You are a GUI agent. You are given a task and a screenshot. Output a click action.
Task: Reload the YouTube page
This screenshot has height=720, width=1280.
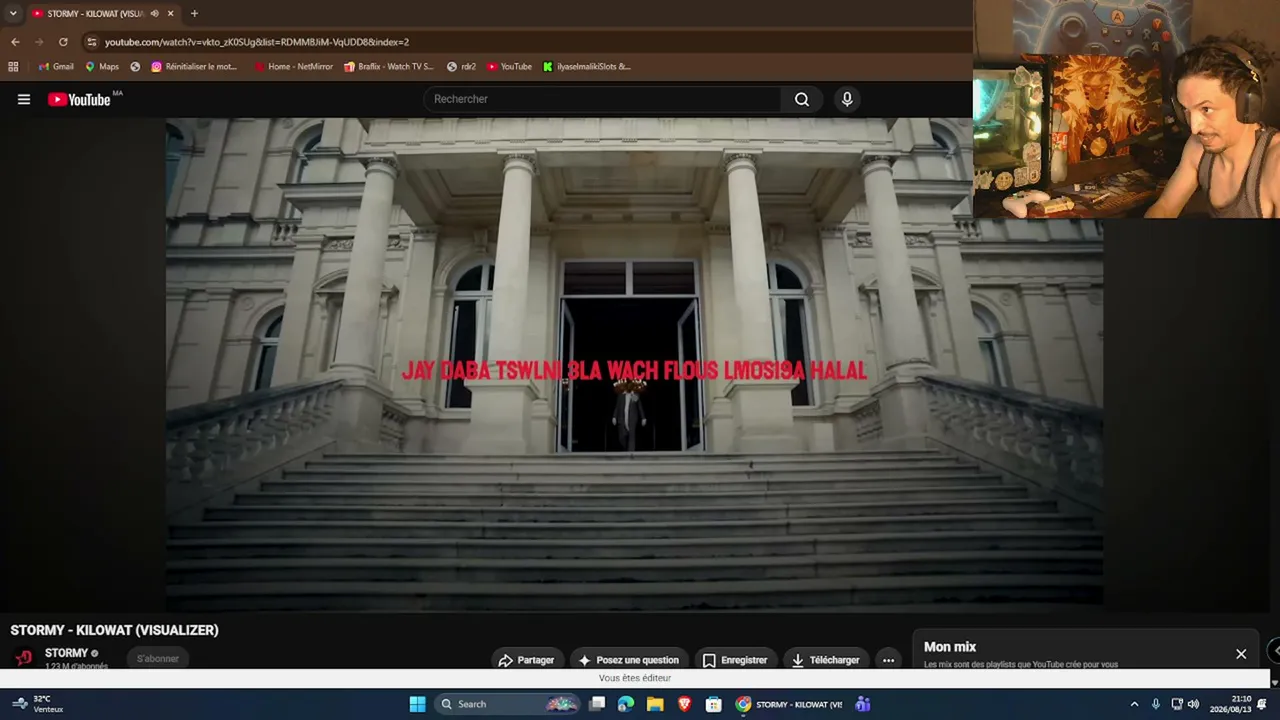63,42
